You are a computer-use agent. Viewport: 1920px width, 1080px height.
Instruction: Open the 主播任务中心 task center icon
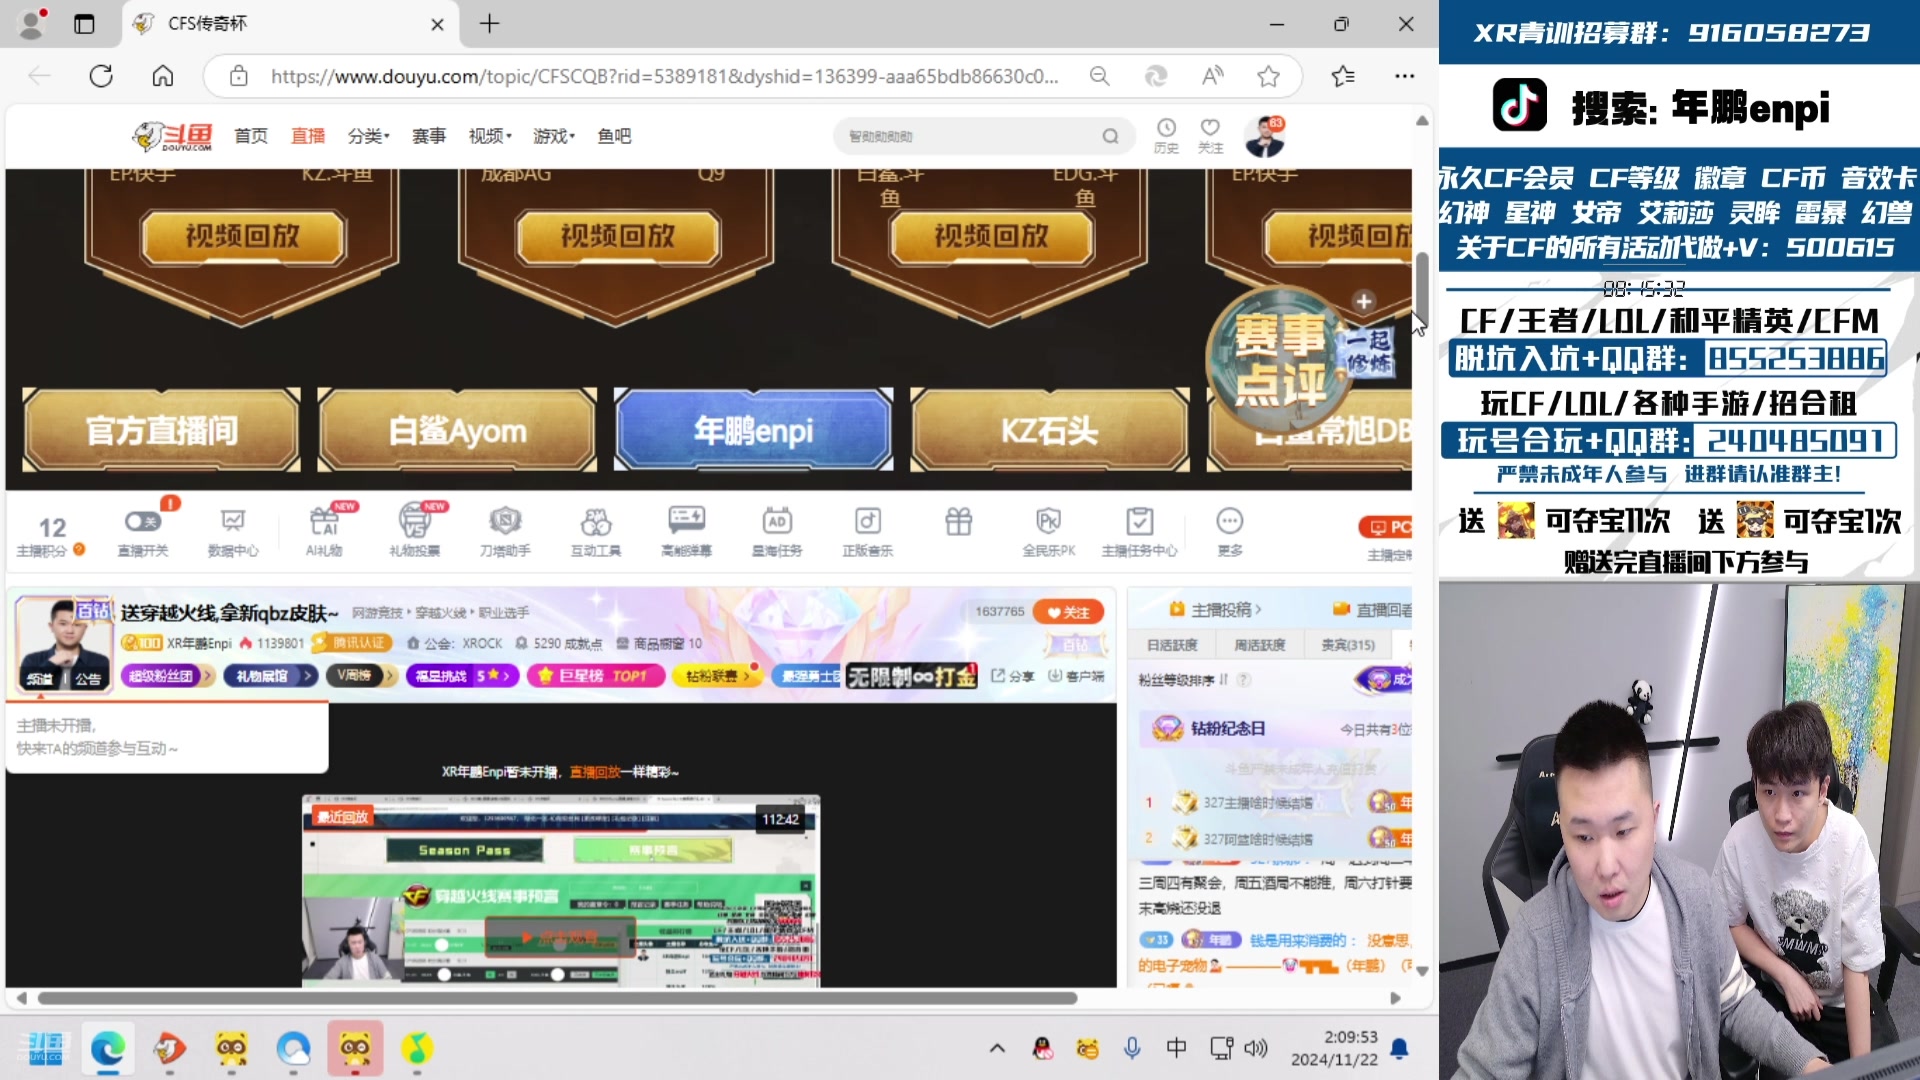[x=1139, y=531]
